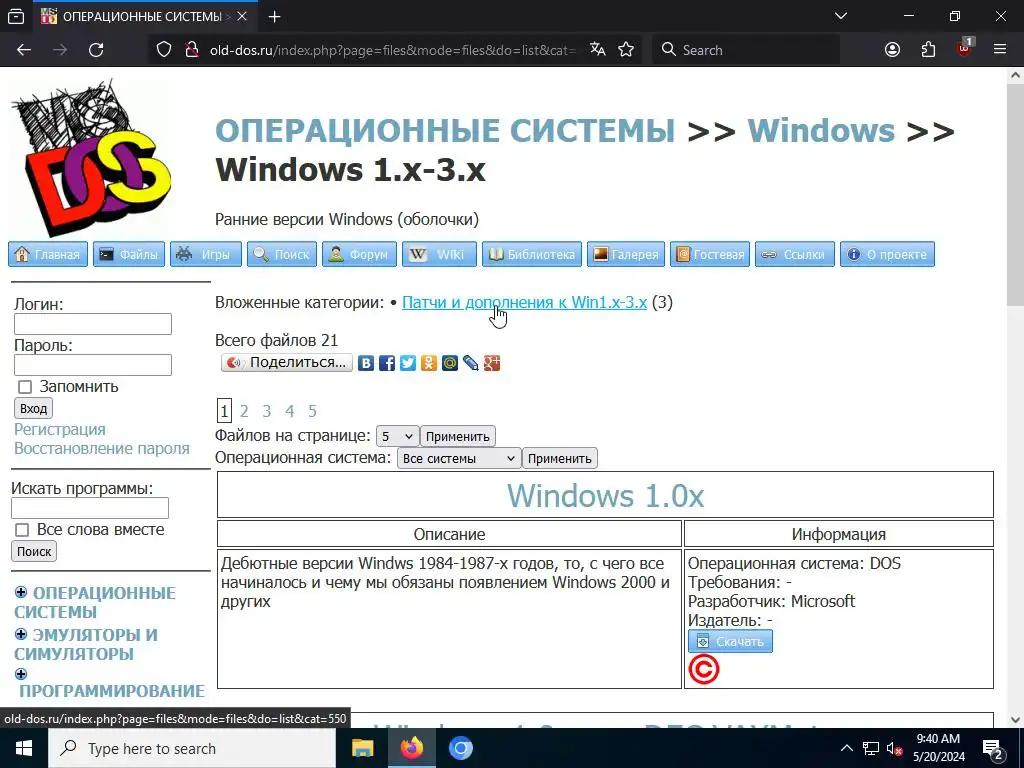This screenshot has height=768, width=1024.
Task: Open Wiki menu item
Action: click(x=440, y=254)
